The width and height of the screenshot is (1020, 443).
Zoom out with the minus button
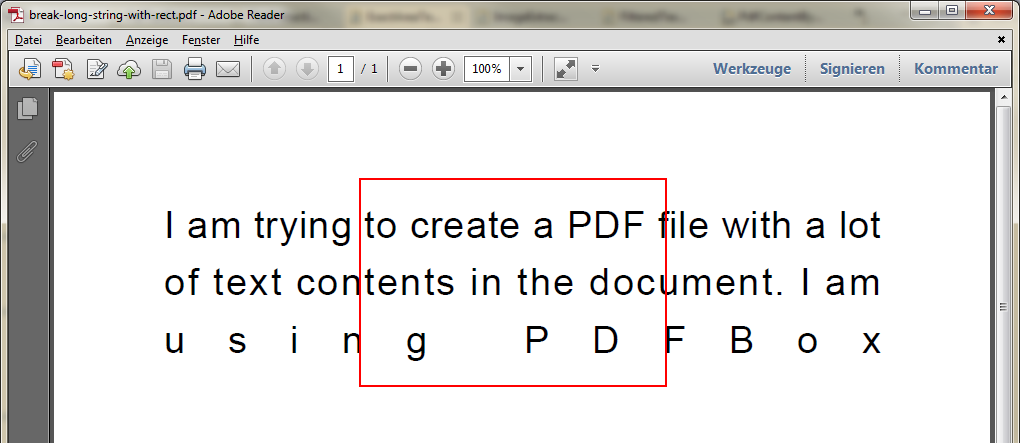(410, 69)
